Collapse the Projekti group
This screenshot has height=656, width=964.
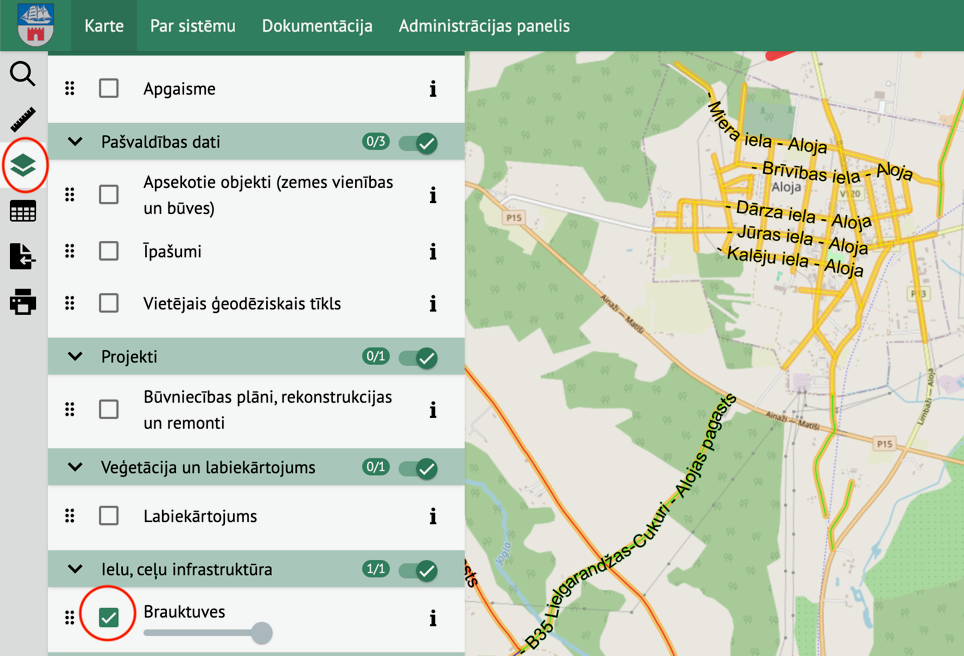pyautogui.click(x=75, y=357)
